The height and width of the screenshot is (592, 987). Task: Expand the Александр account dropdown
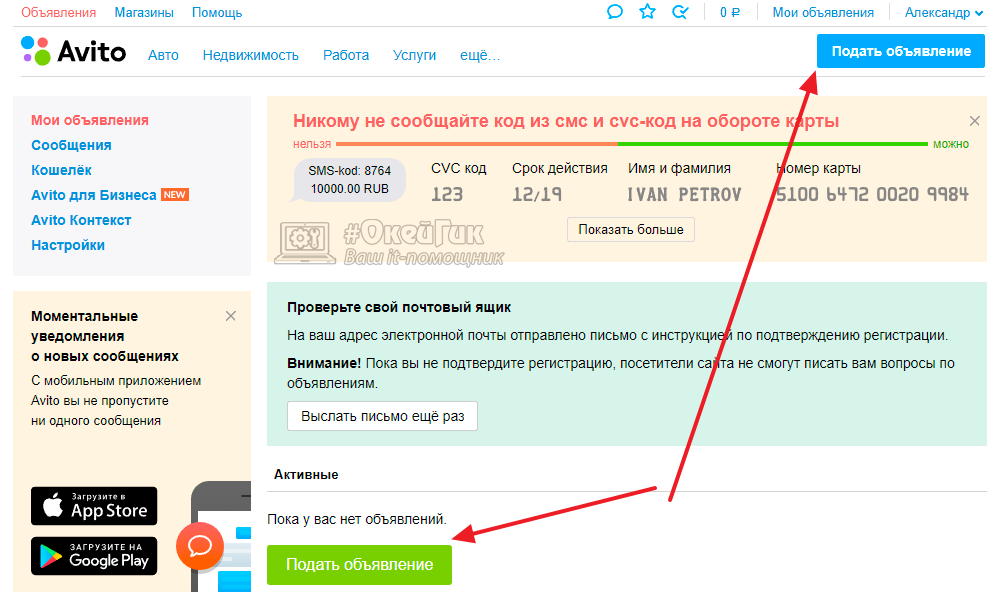coord(944,13)
